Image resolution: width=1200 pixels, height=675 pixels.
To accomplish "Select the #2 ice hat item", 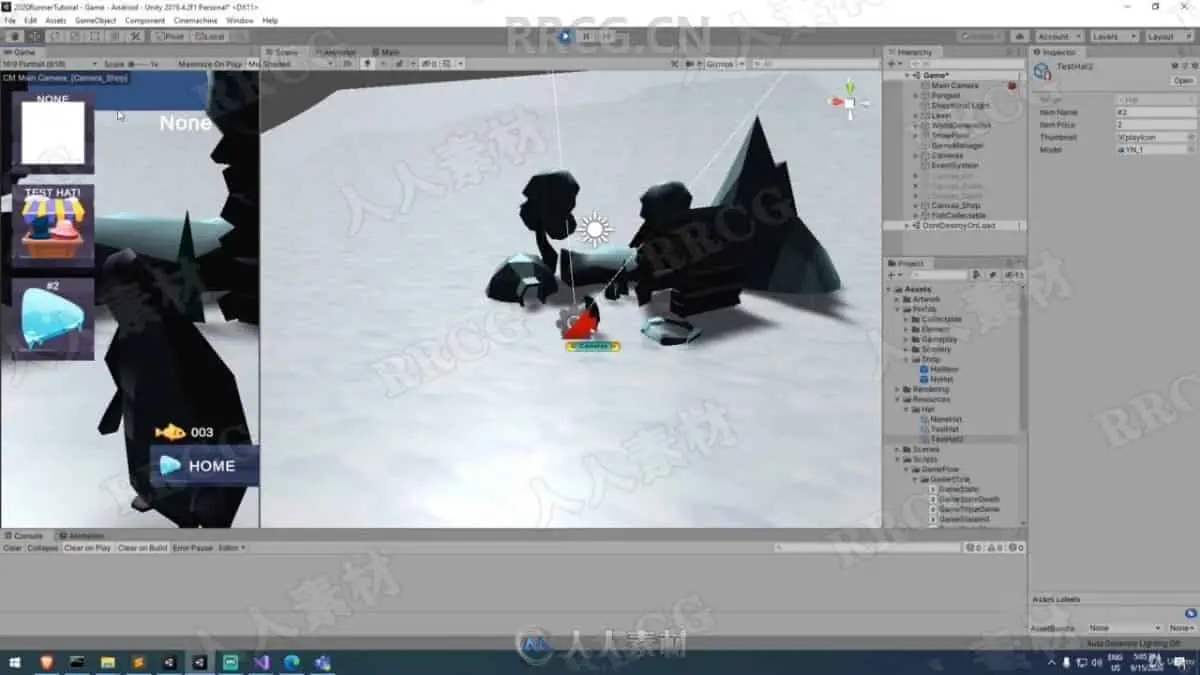I will pyautogui.click(x=53, y=319).
